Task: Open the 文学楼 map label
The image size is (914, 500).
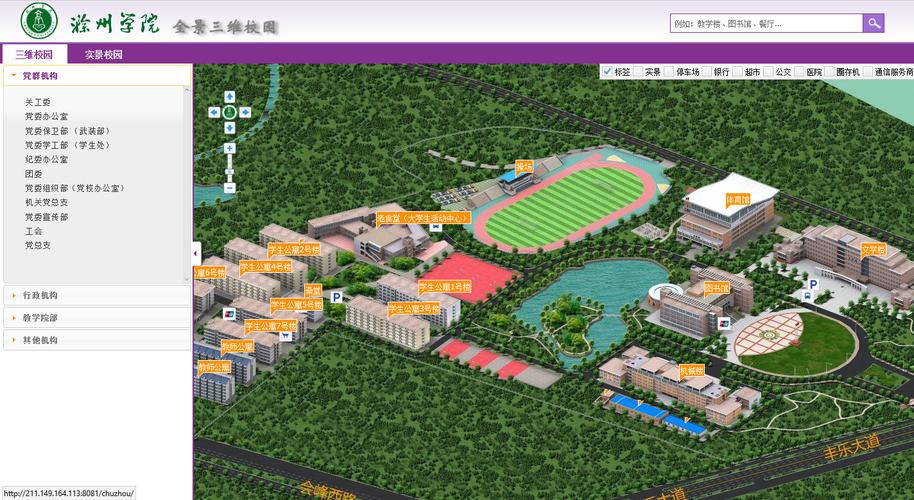Action: [873, 251]
